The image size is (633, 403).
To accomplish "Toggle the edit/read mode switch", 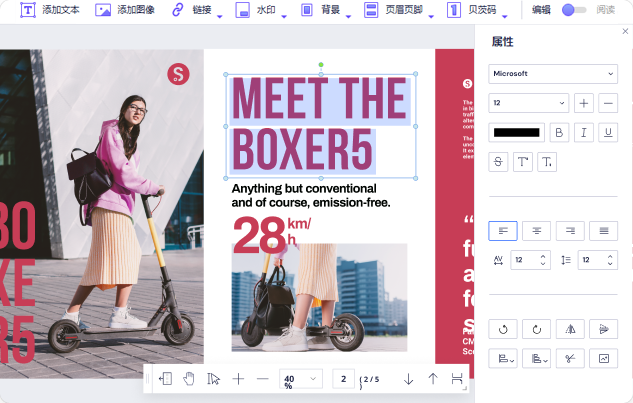I will (573, 10).
